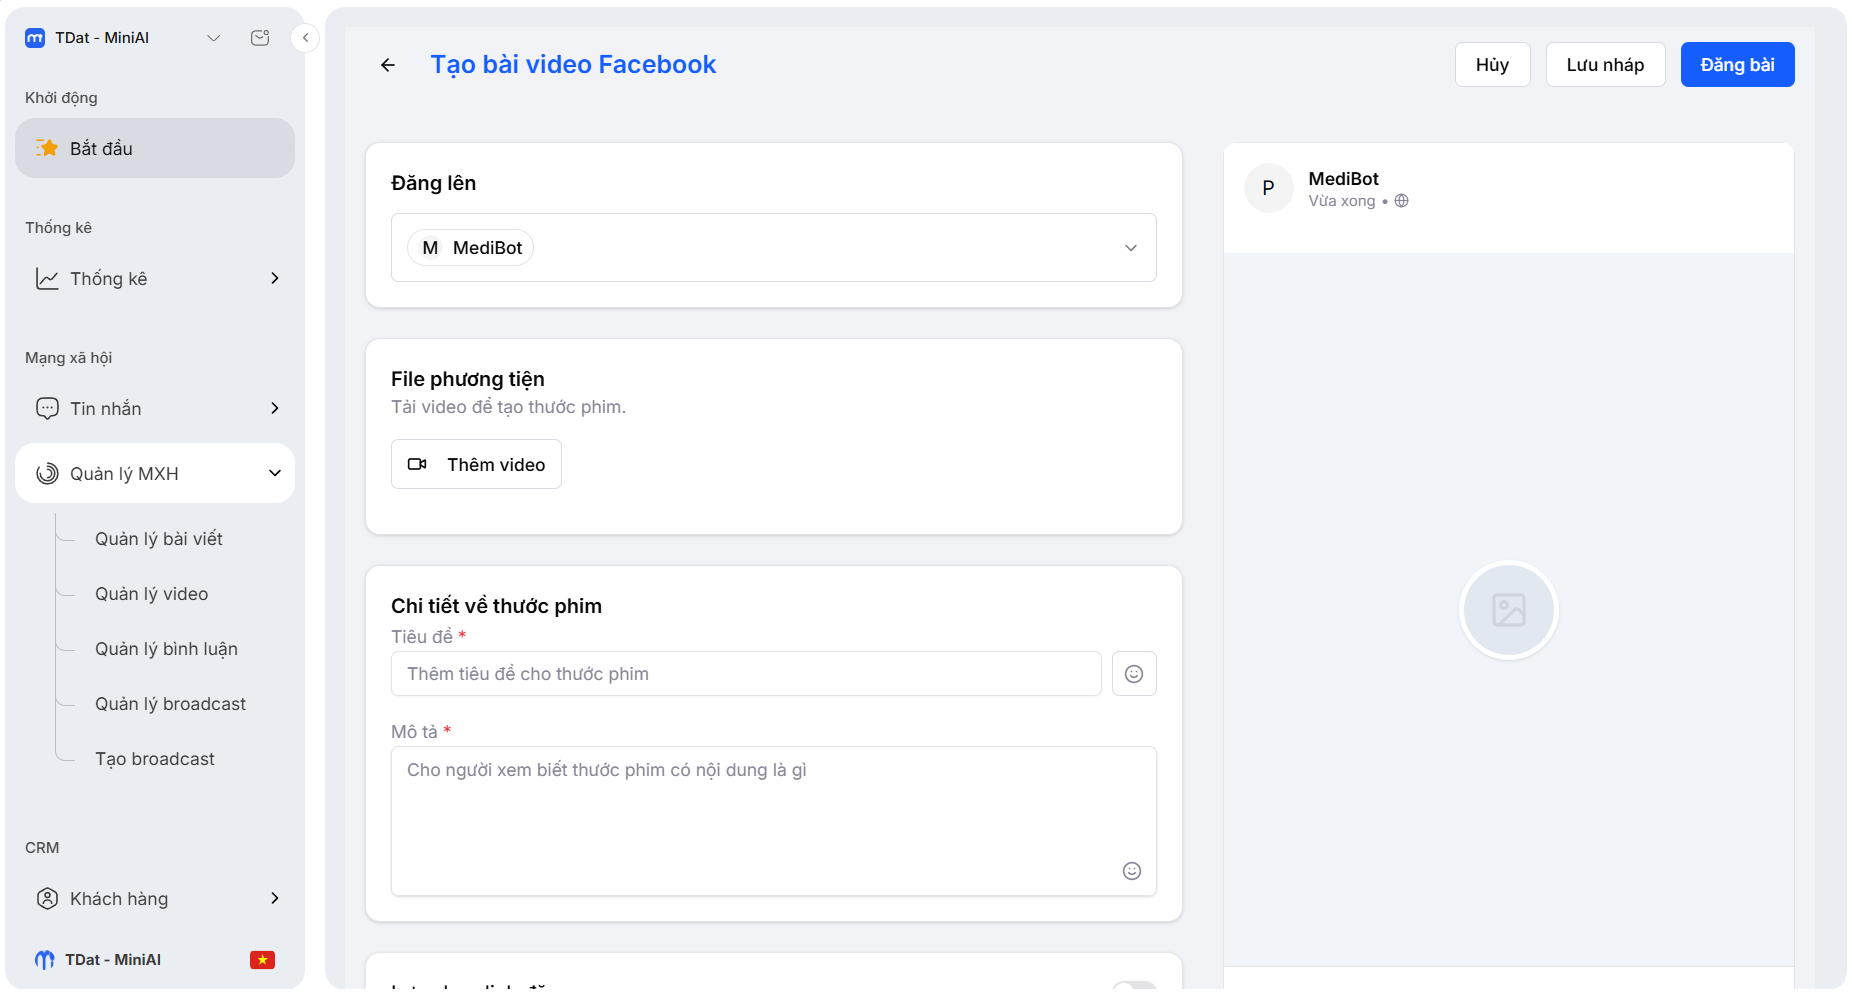Click the Hủy button
Viewport: 1852px width, 992px height.
point(1492,65)
